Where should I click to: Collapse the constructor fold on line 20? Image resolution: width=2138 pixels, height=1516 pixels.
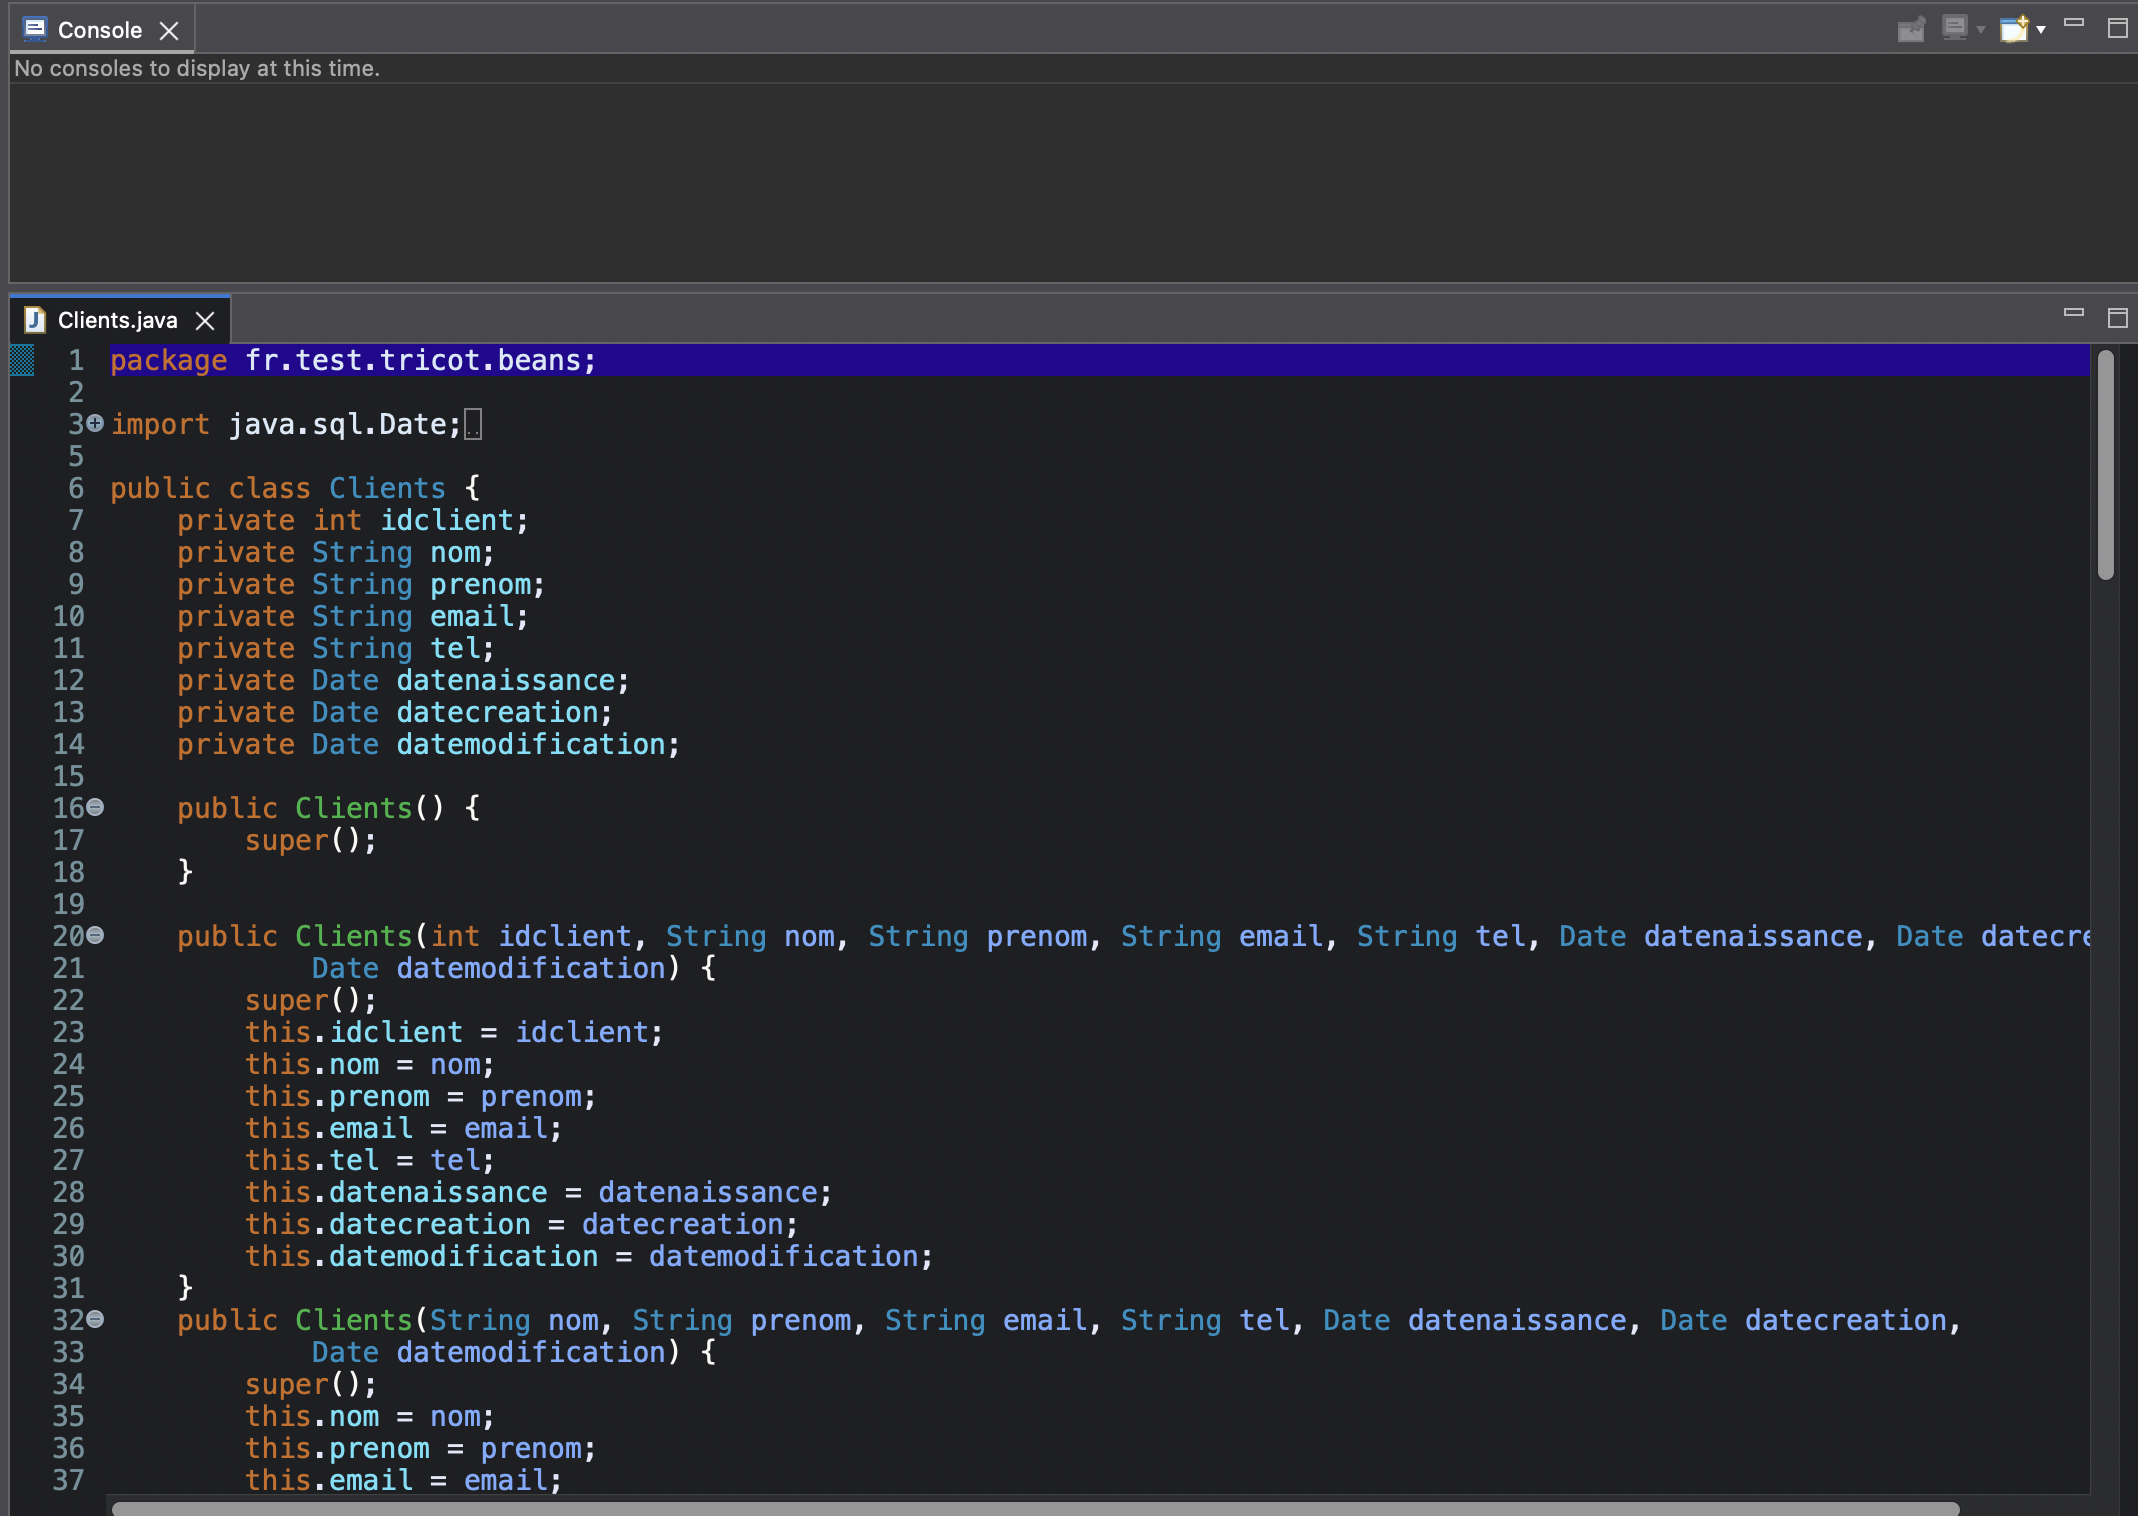coord(95,935)
